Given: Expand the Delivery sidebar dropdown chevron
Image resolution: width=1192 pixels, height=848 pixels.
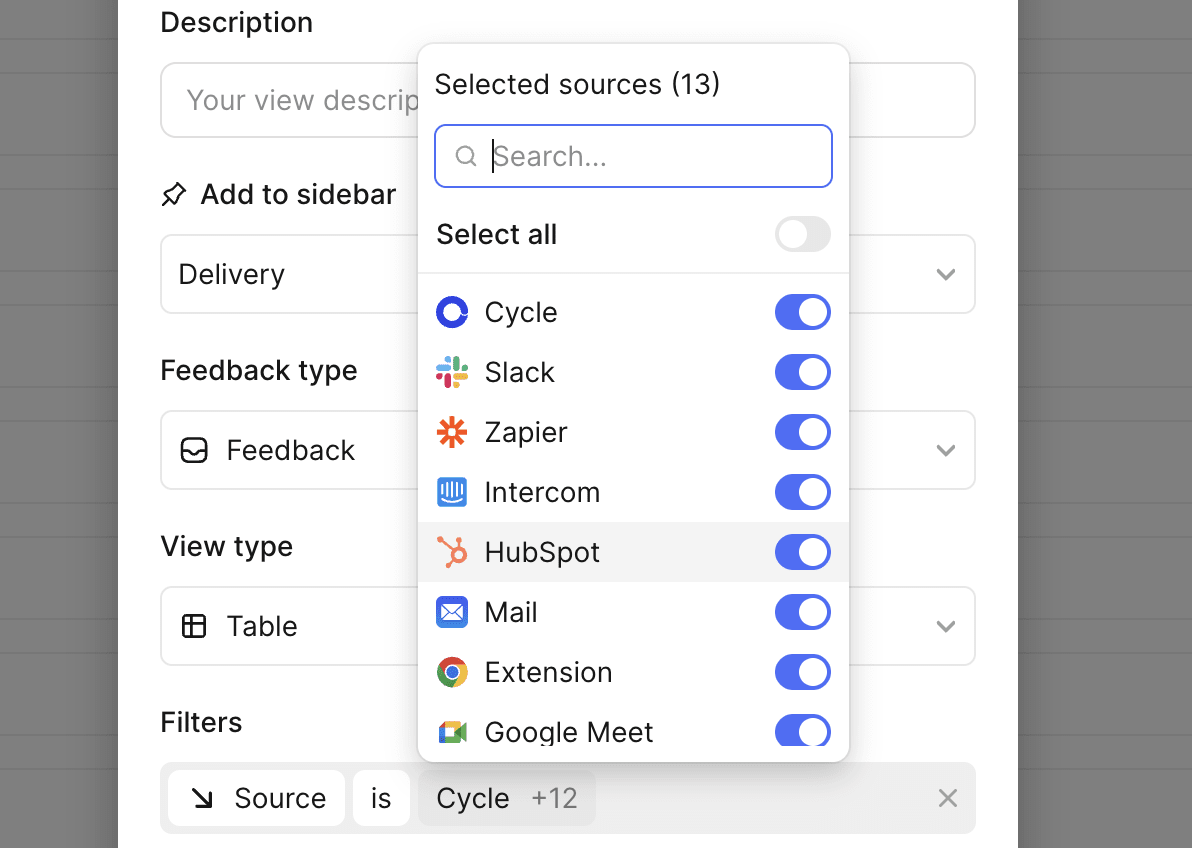Looking at the screenshot, I should tap(945, 274).
